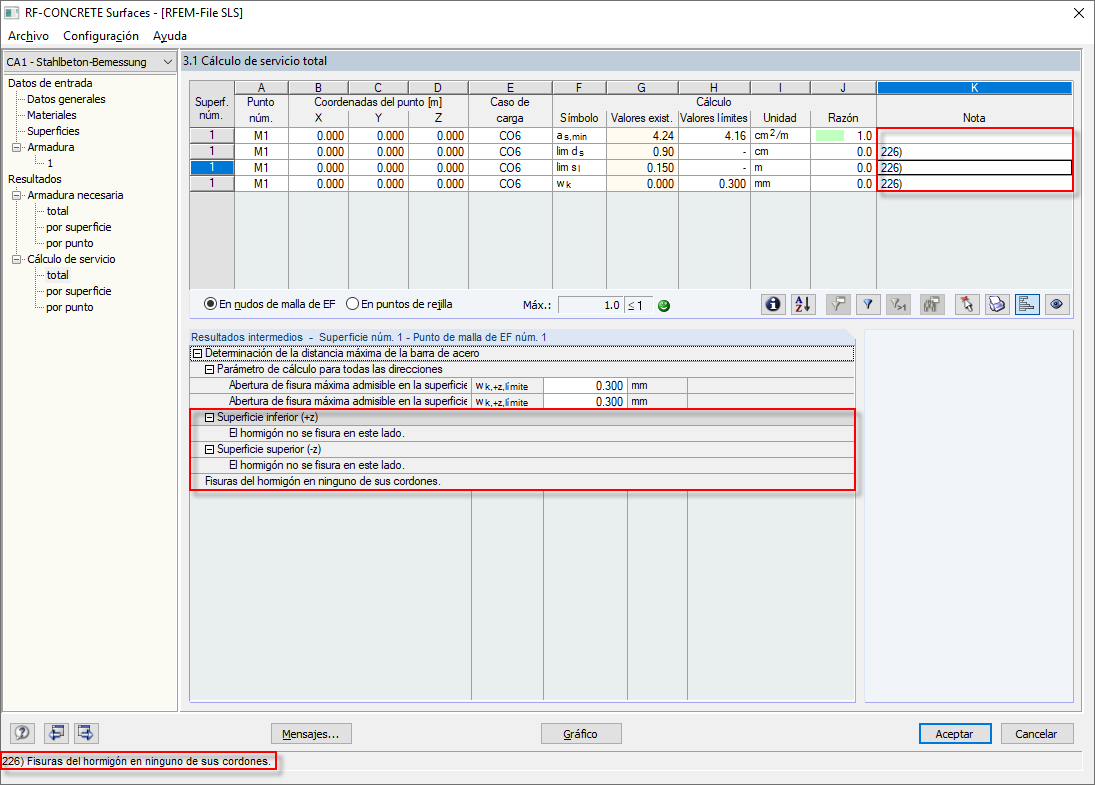Select 'por superficie' under Cálculo de servicio
The height and width of the screenshot is (785, 1095).
pos(78,291)
